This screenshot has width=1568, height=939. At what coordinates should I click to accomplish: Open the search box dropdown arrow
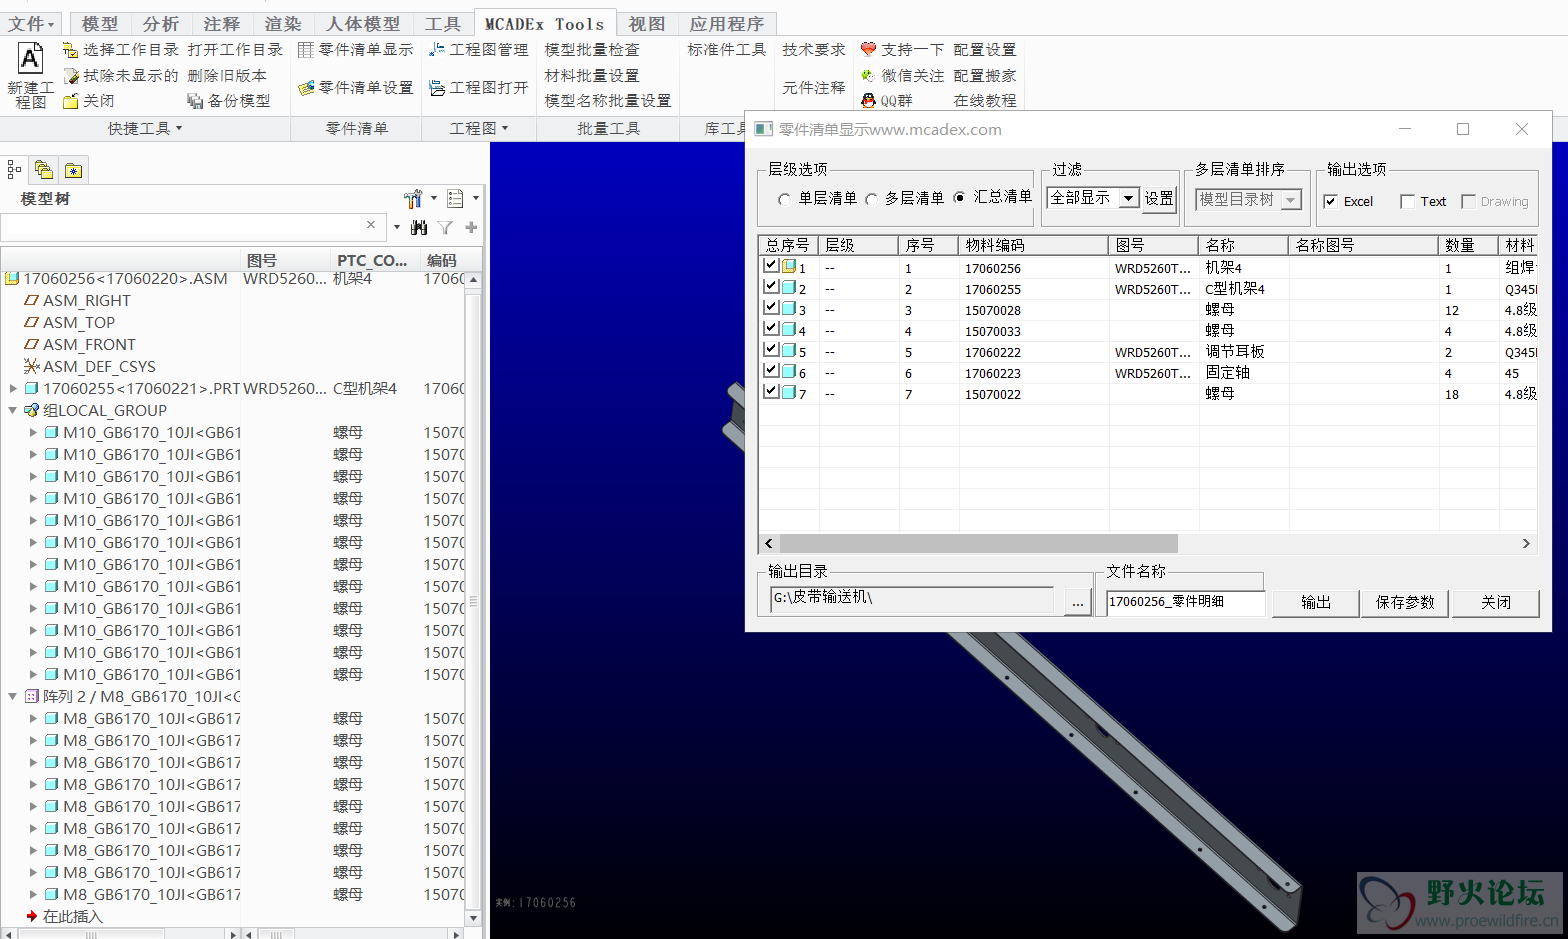tap(397, 227)
